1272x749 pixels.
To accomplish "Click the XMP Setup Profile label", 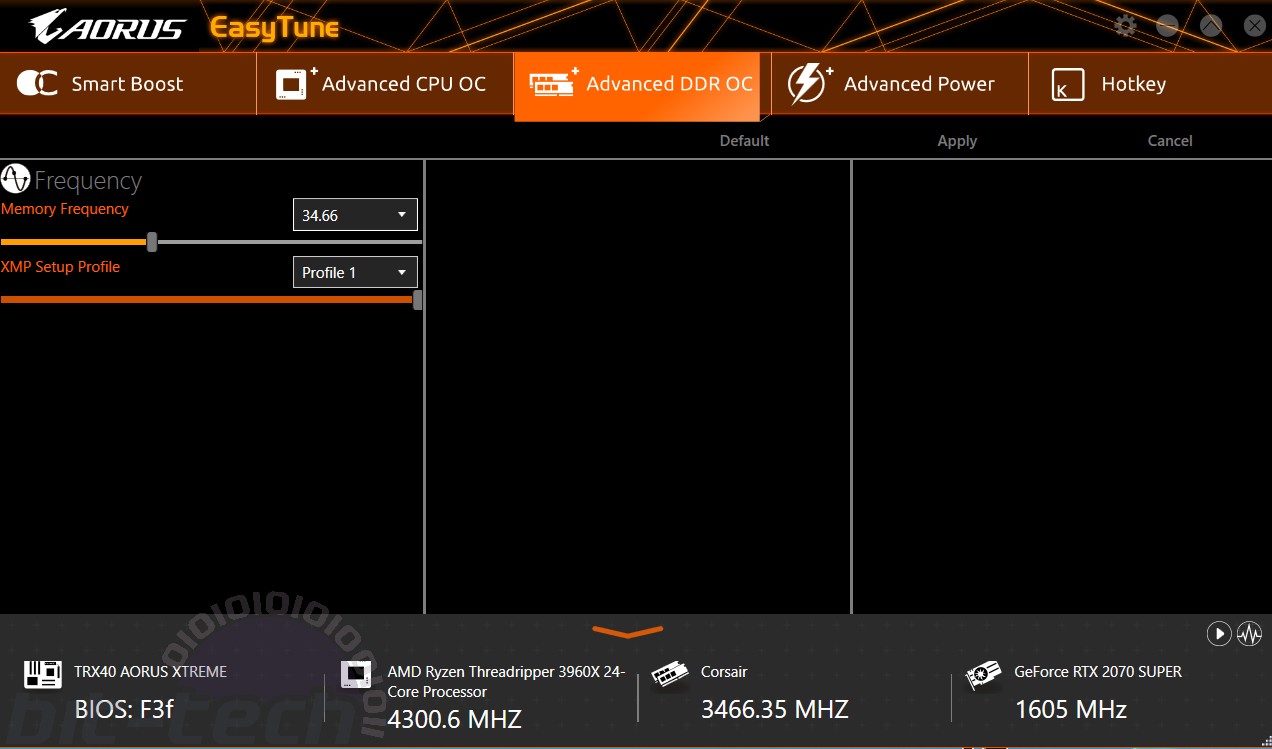I will pyautogui.click(x=60, y=267).
